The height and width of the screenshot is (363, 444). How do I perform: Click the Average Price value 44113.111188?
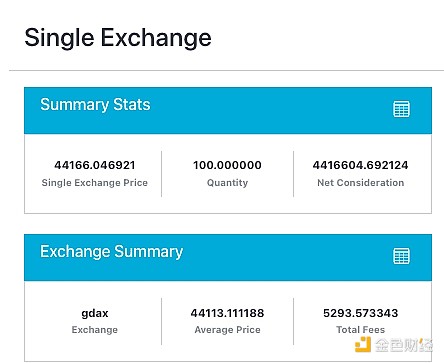click(227, 313)
